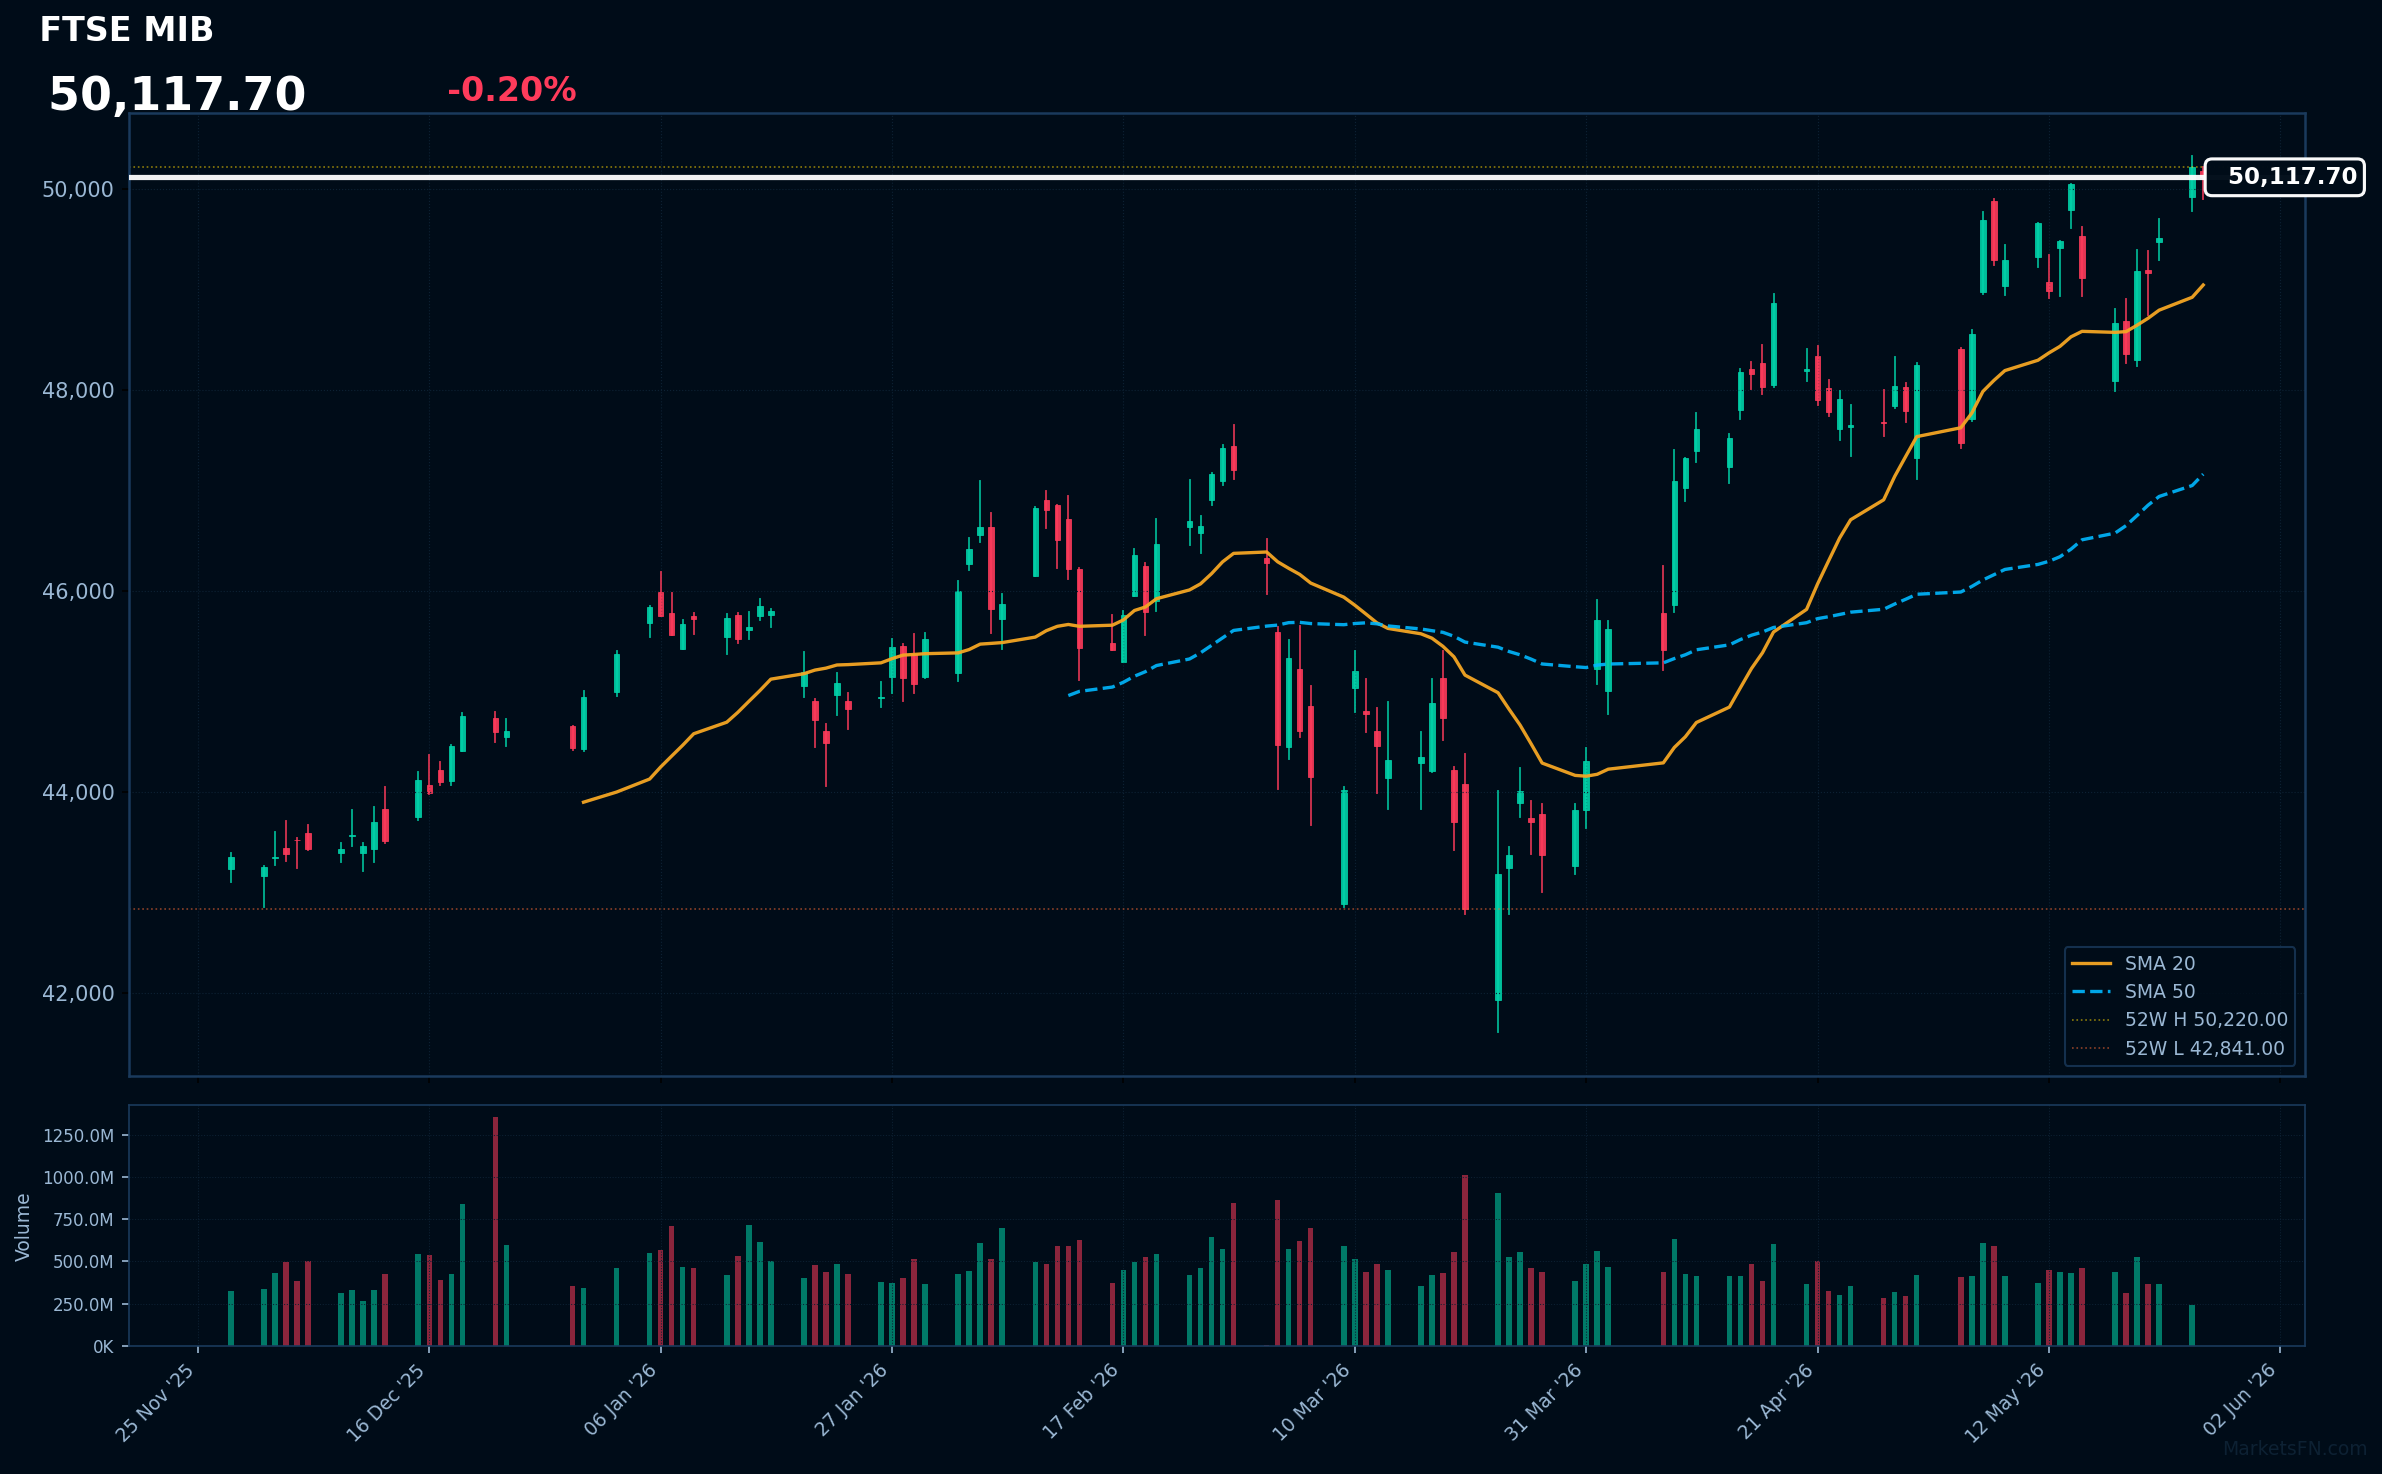2382x1474 pixels.
Task: Click the 50,000 price axis label
Action: pyautogui.click(x=78, y=189)
